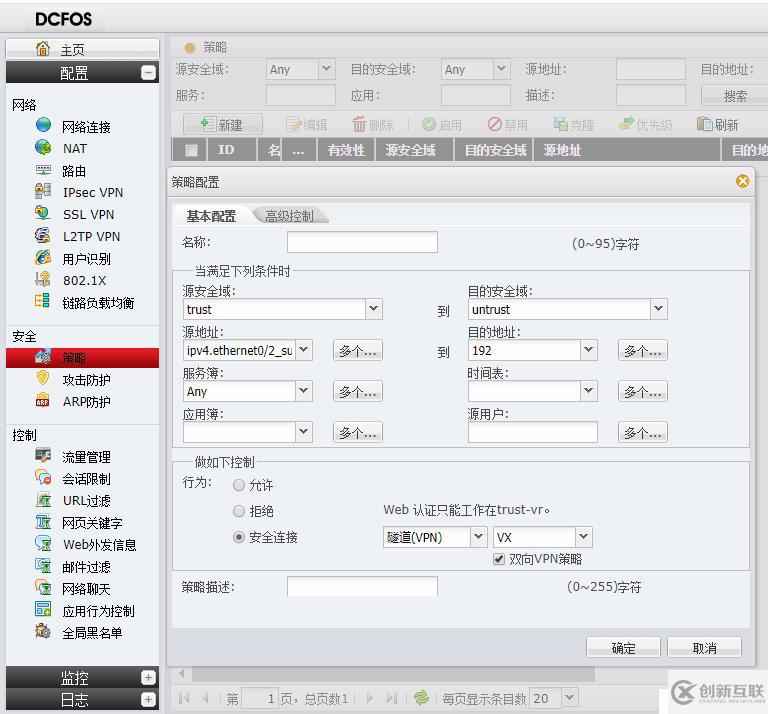Open 网络连接 globe icon in sidebar
The height and width of the screenshot is (714, 768).
(x=43, y=126)
